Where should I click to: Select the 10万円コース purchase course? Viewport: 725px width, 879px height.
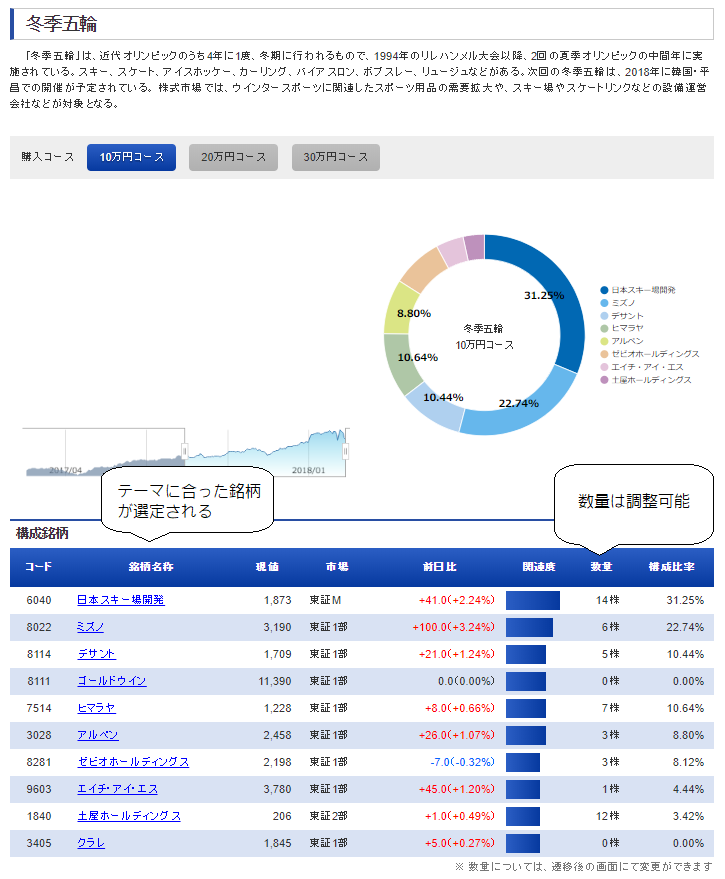131,158
